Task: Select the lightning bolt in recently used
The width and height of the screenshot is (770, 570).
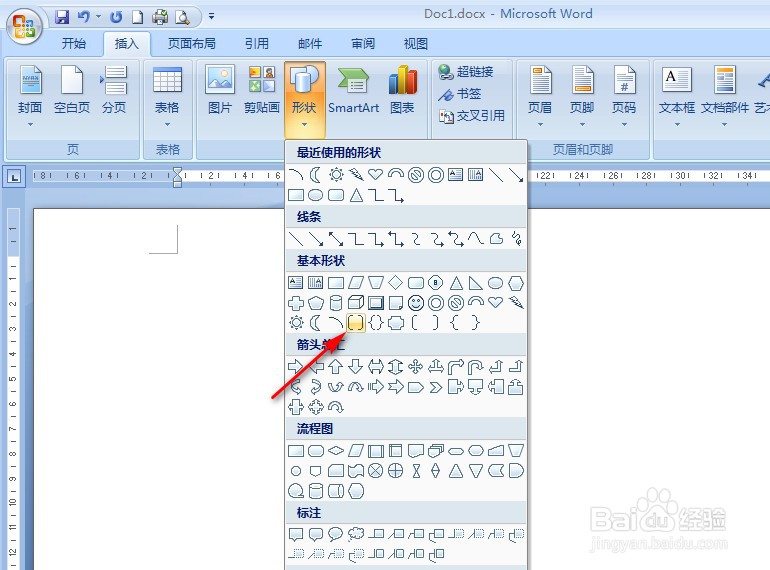Action: pyautogui.click(x=356, y=175)
